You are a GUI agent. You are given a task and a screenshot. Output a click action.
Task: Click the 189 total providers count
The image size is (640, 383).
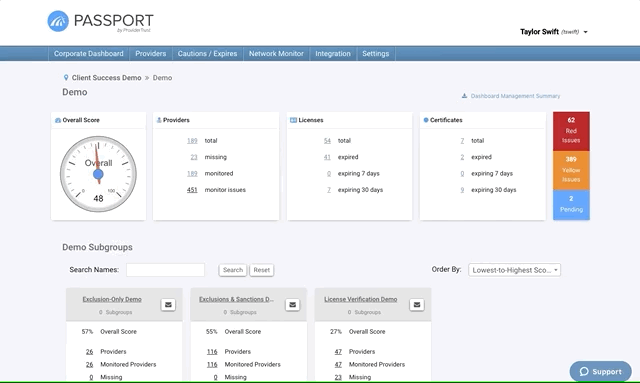coord(192,141)
